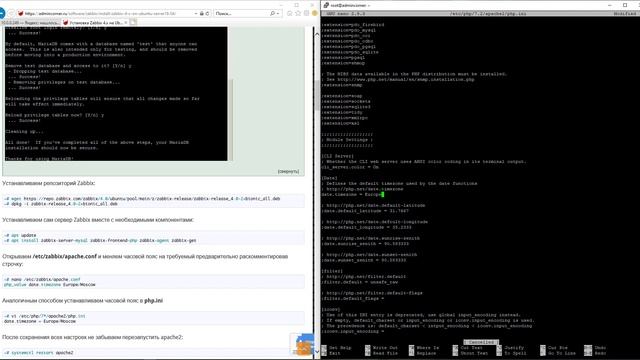640x360 pixels.
Task: Click the magnifier search icon in search box
Action: pos(272,13)
